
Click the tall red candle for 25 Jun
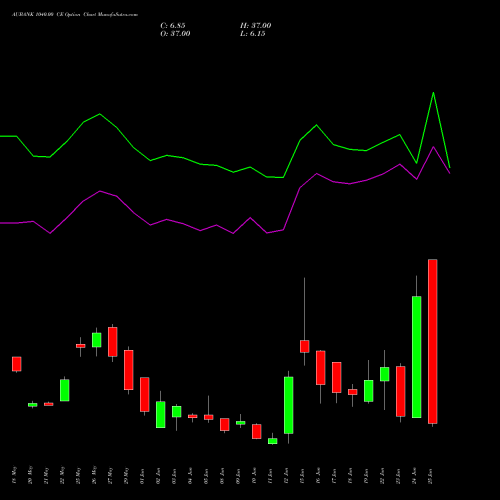coord(433,341)
